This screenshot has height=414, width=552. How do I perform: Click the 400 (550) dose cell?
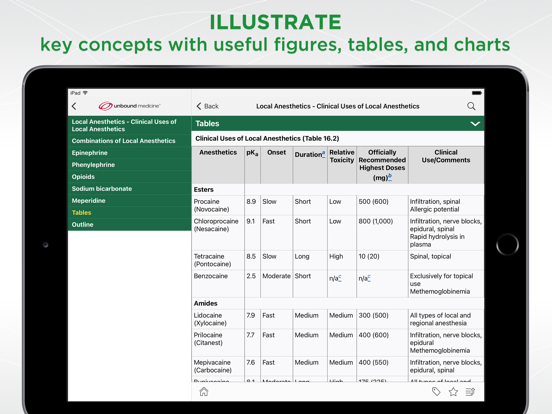(382, 366)
